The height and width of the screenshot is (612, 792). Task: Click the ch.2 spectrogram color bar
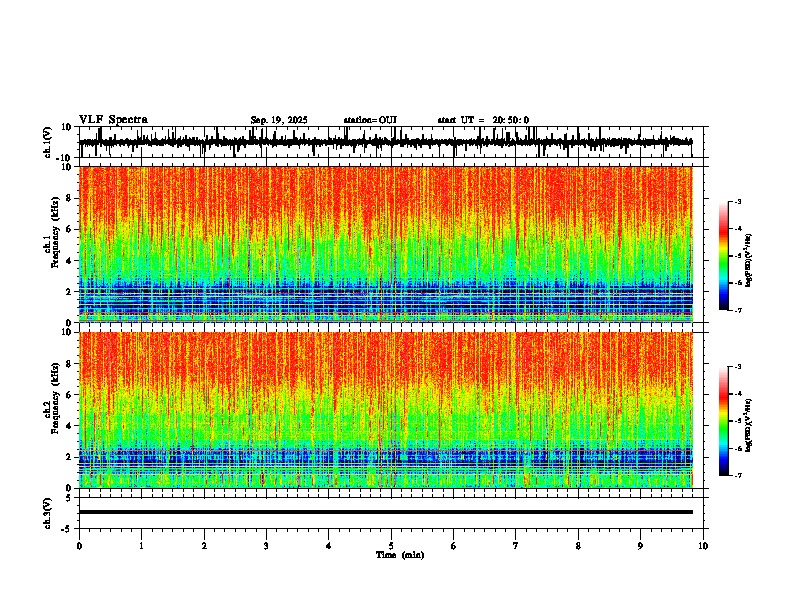[723, 421]
